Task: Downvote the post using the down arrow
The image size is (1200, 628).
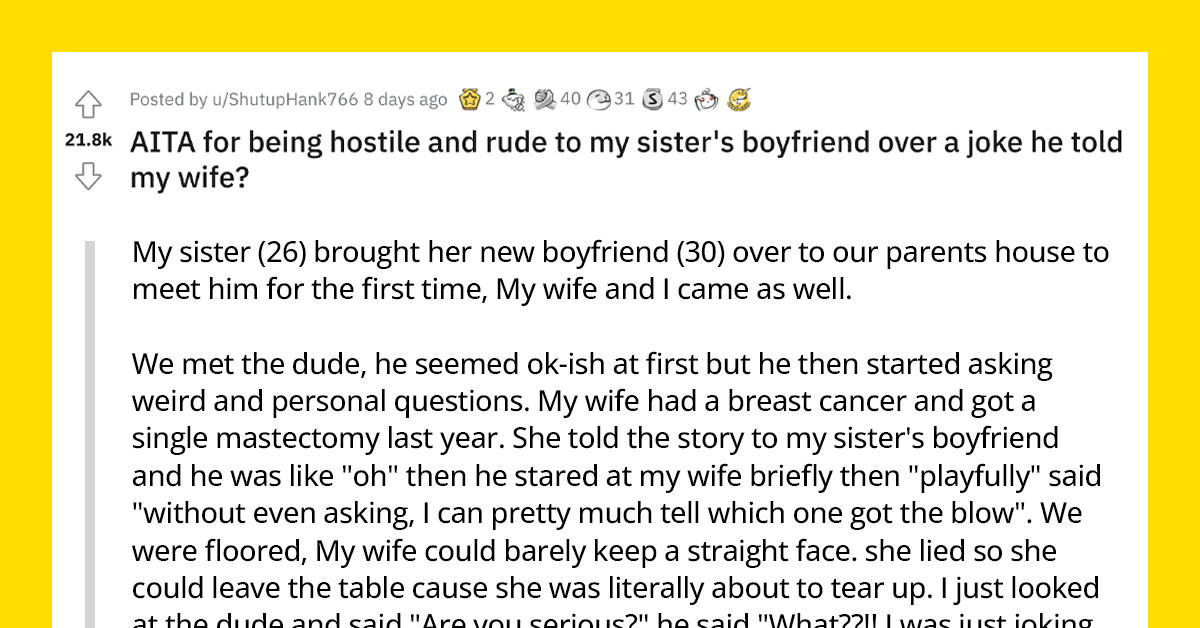Action: pyautogui.click(x=89, y=176)
